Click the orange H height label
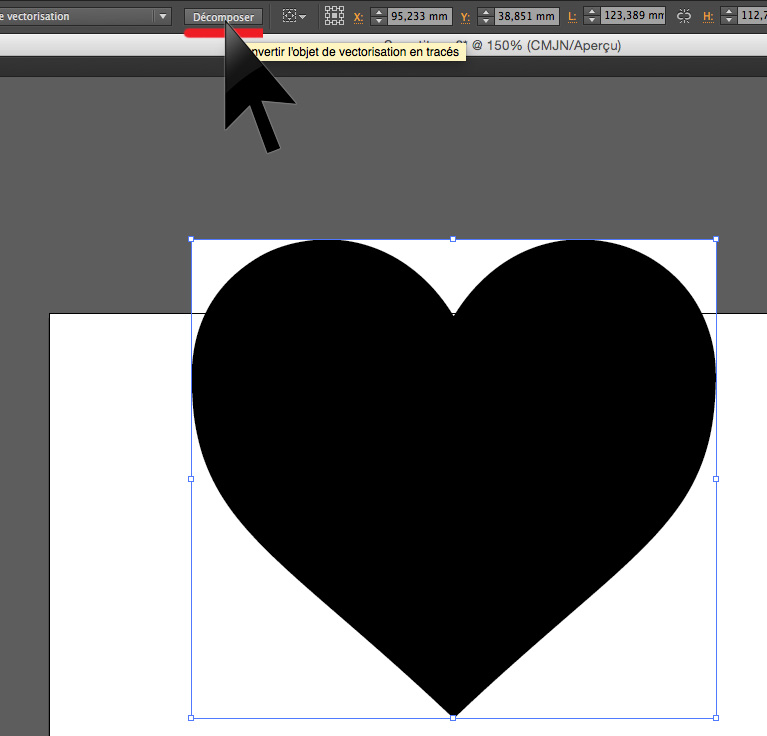767x736 pixels. point(708,17)
